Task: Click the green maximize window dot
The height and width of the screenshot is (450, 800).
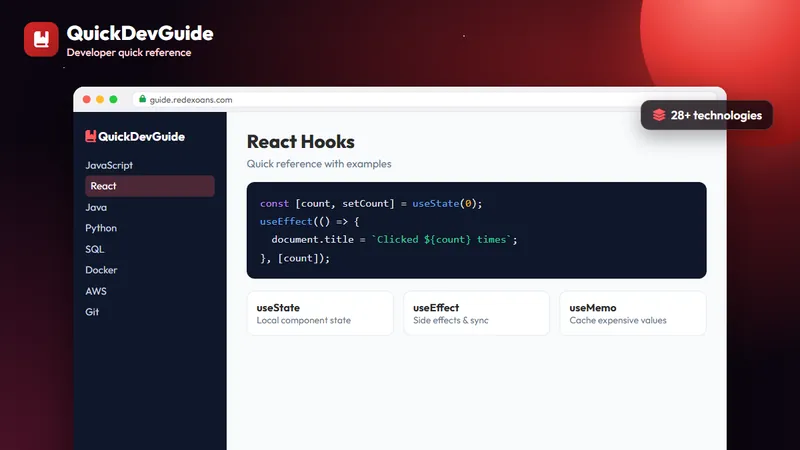Action: point(113,99)
